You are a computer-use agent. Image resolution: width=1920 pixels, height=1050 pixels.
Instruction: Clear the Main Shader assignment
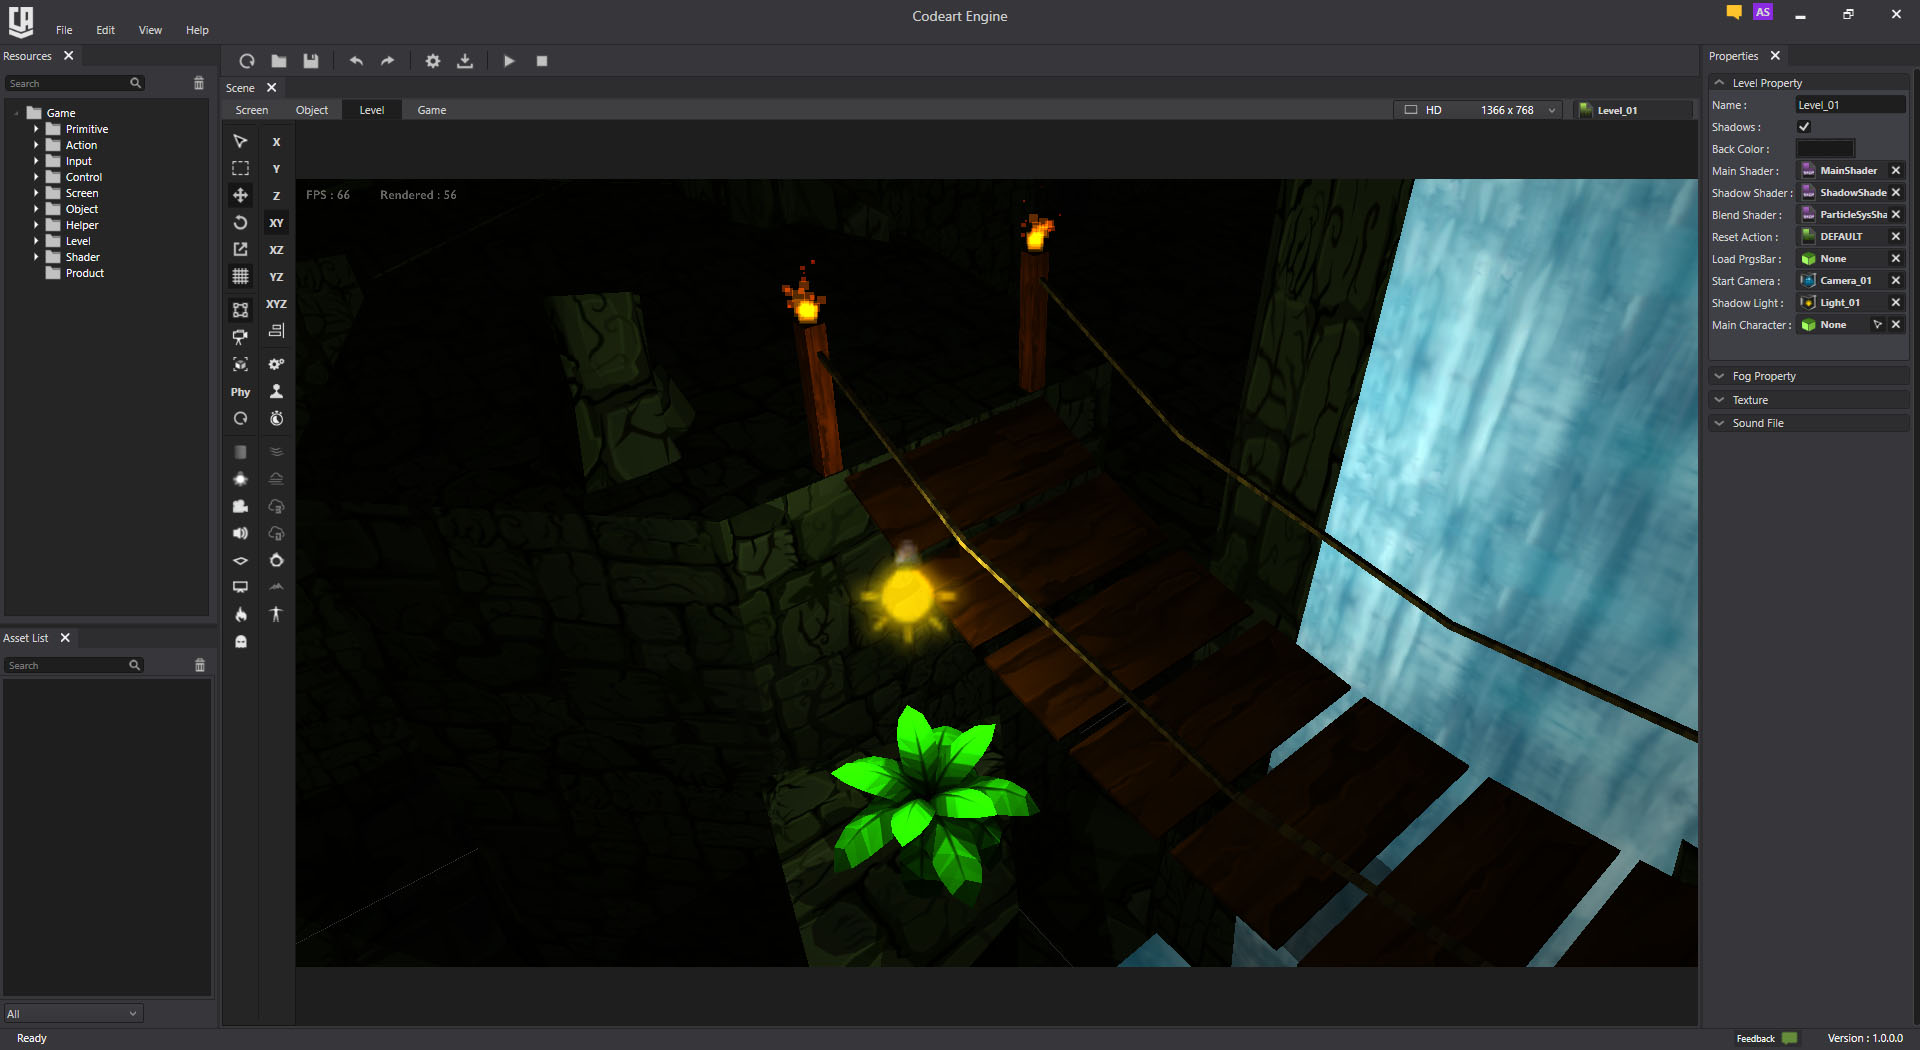(x=1895, y=171)
